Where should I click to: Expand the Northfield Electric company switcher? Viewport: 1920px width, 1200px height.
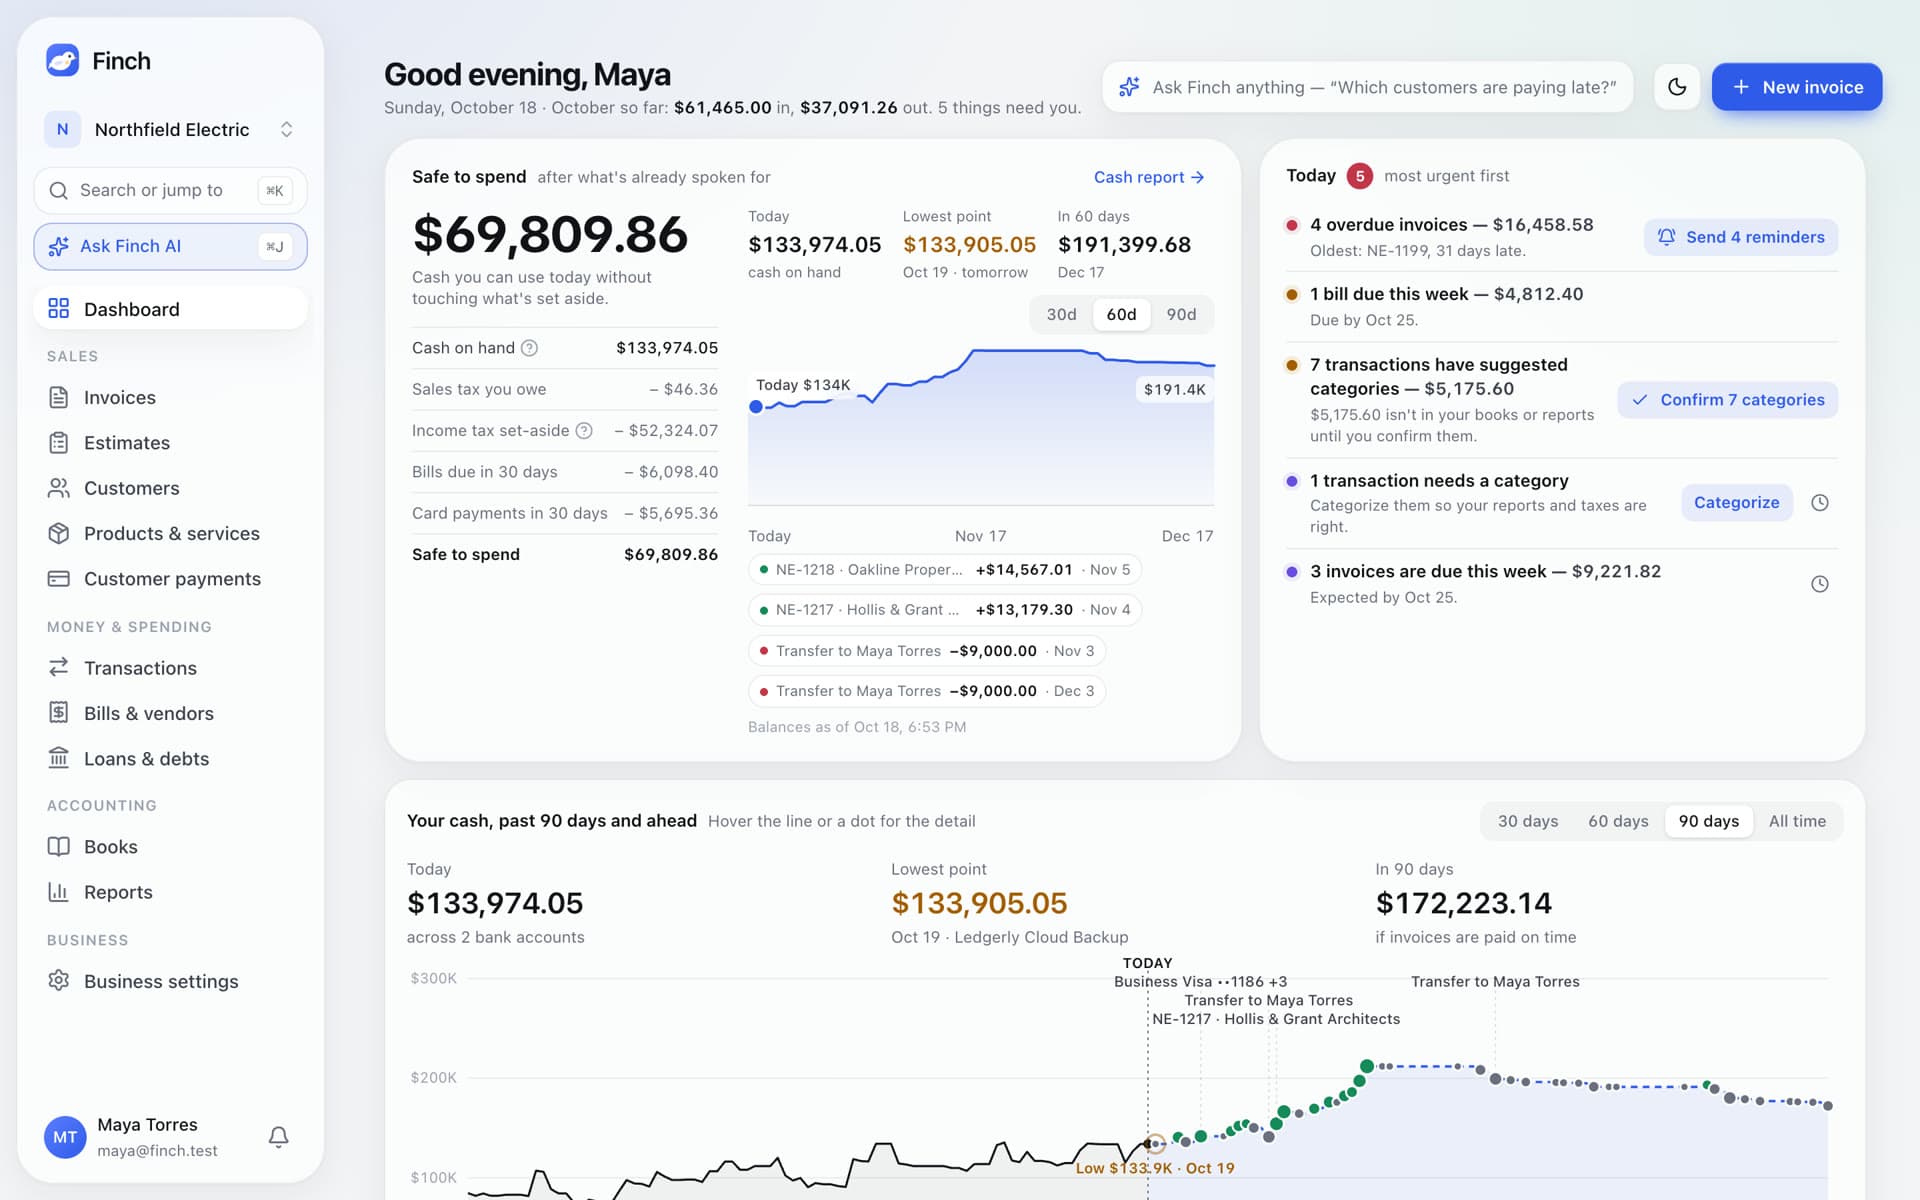pyautogui.click(x=170, y=129)
